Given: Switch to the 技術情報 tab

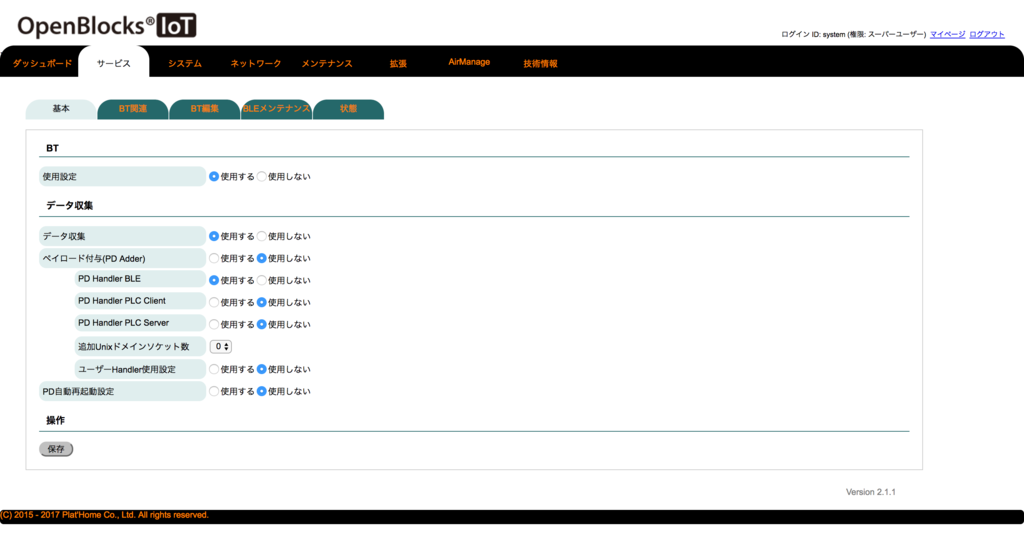Looking at the screenshot, I should (x=540, y=63).
